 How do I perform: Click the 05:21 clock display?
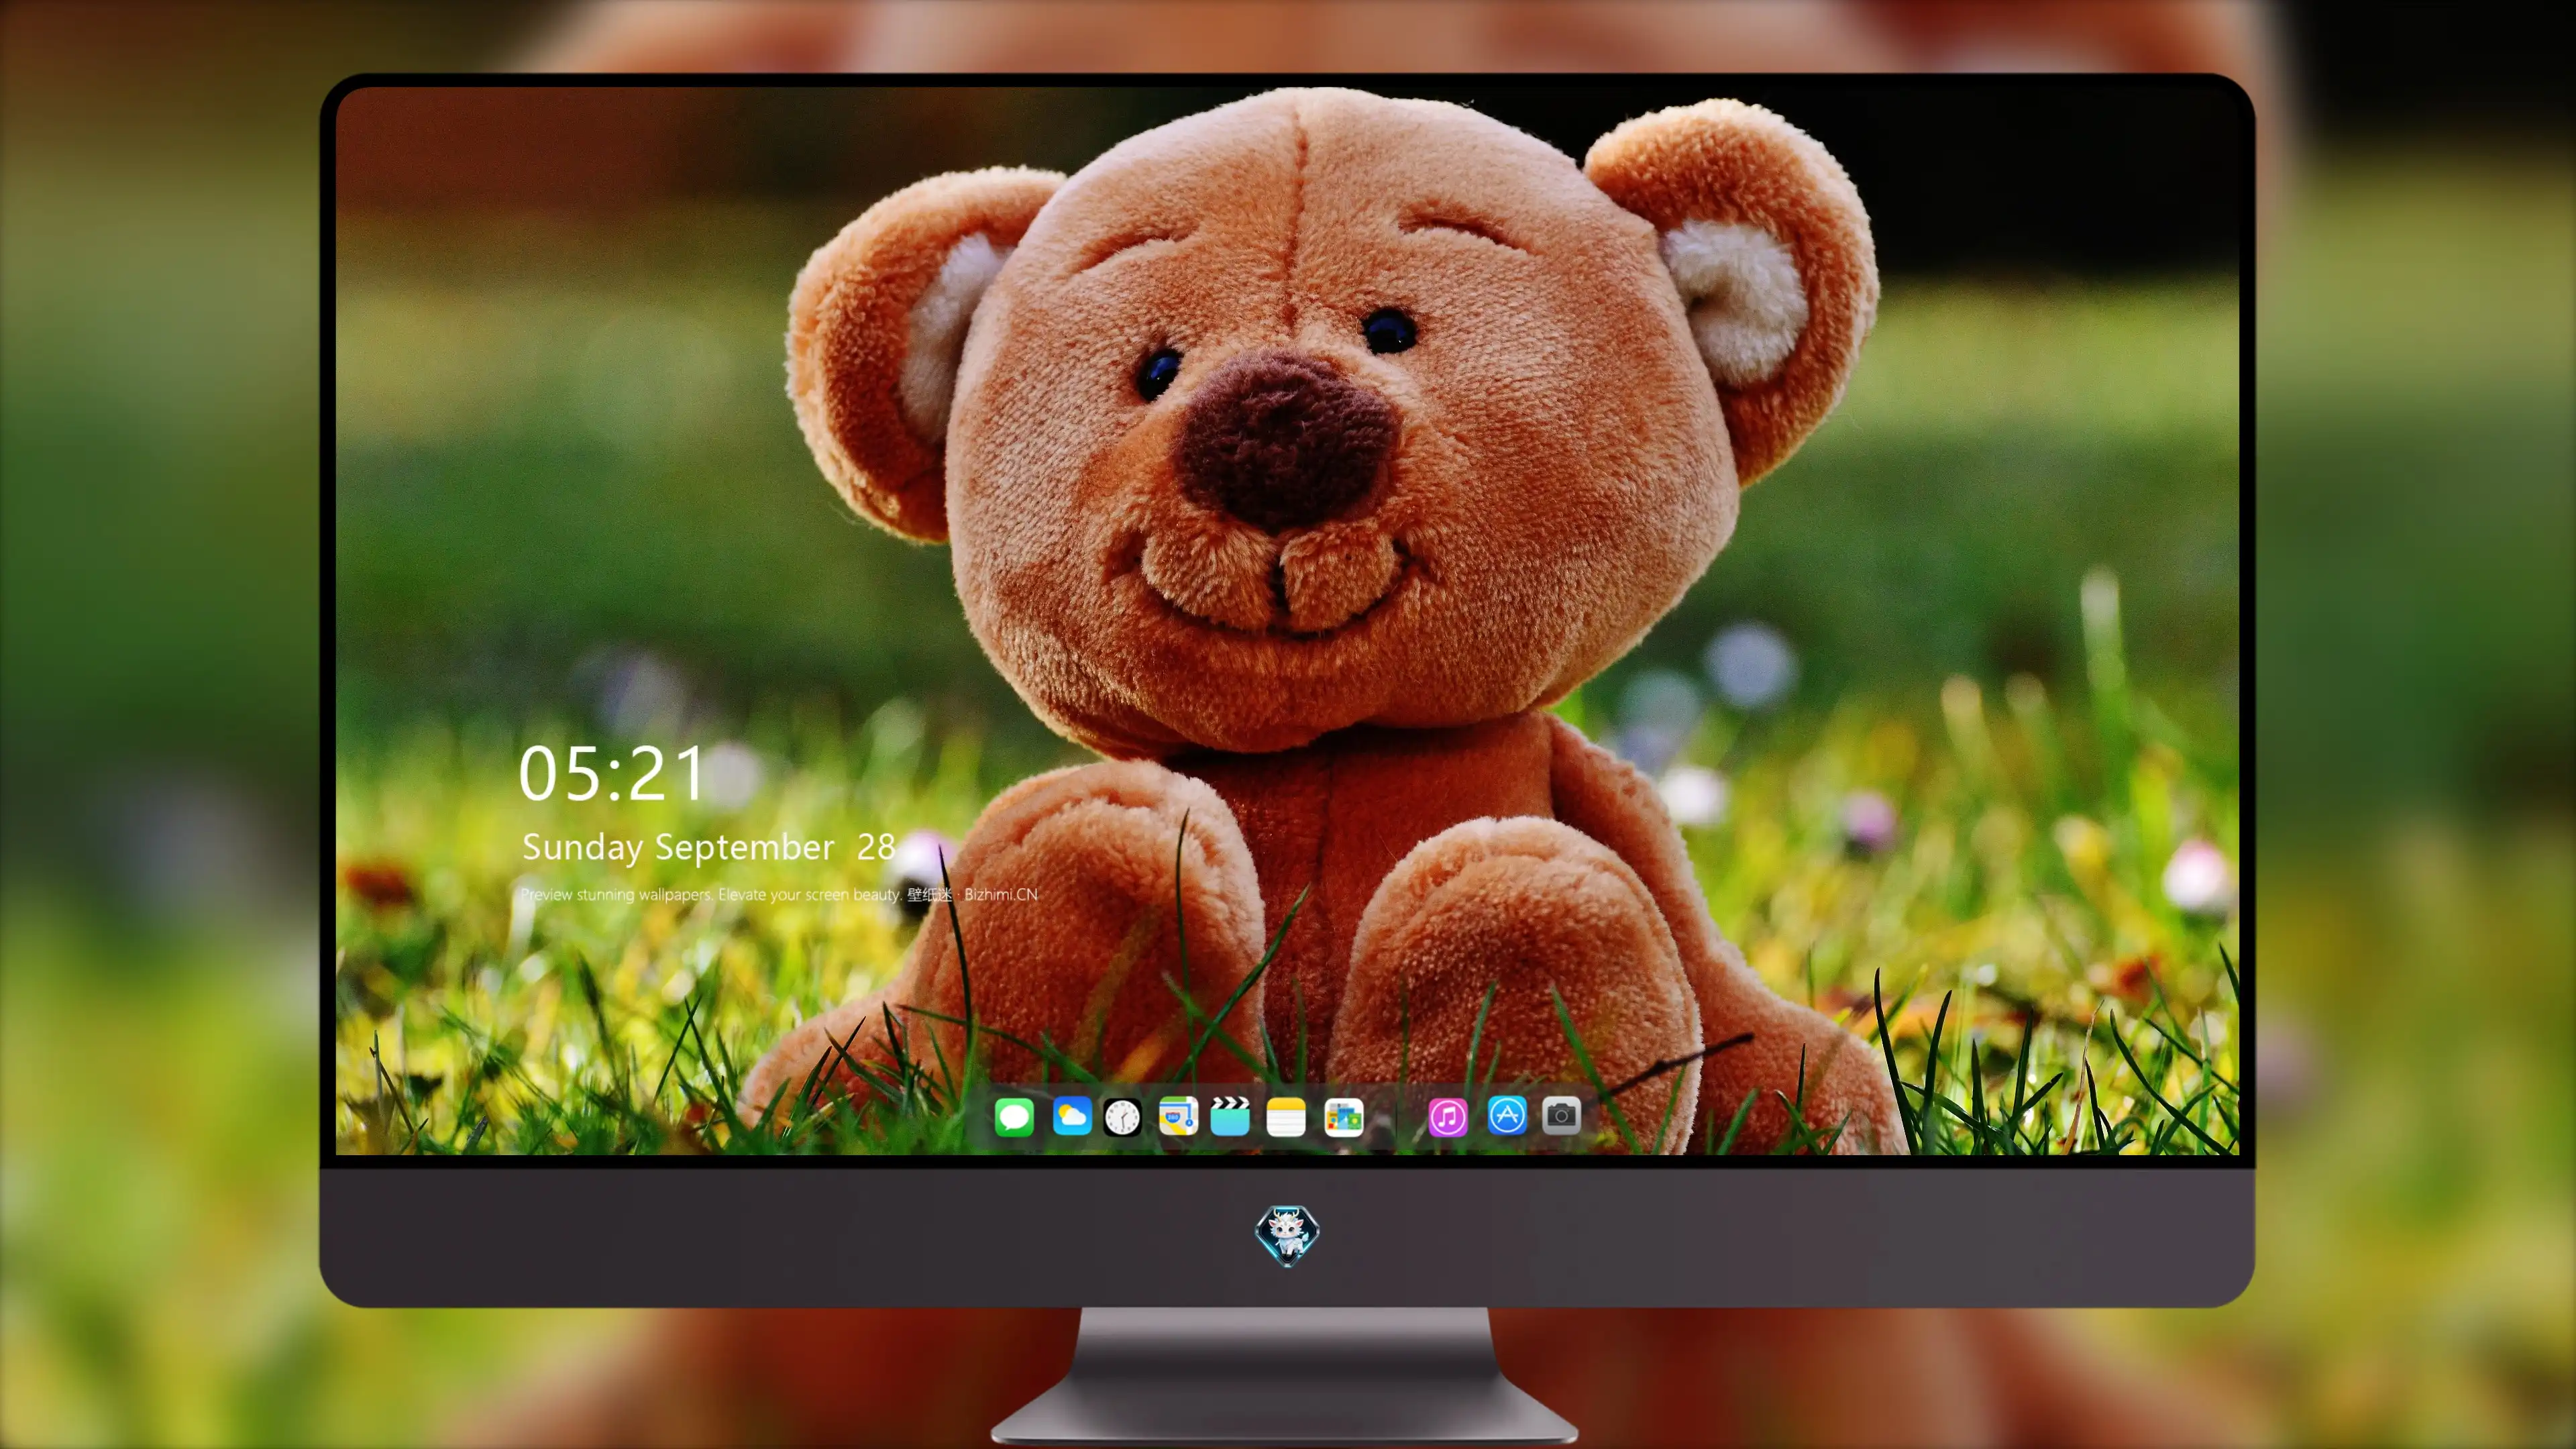pos(612,774)
